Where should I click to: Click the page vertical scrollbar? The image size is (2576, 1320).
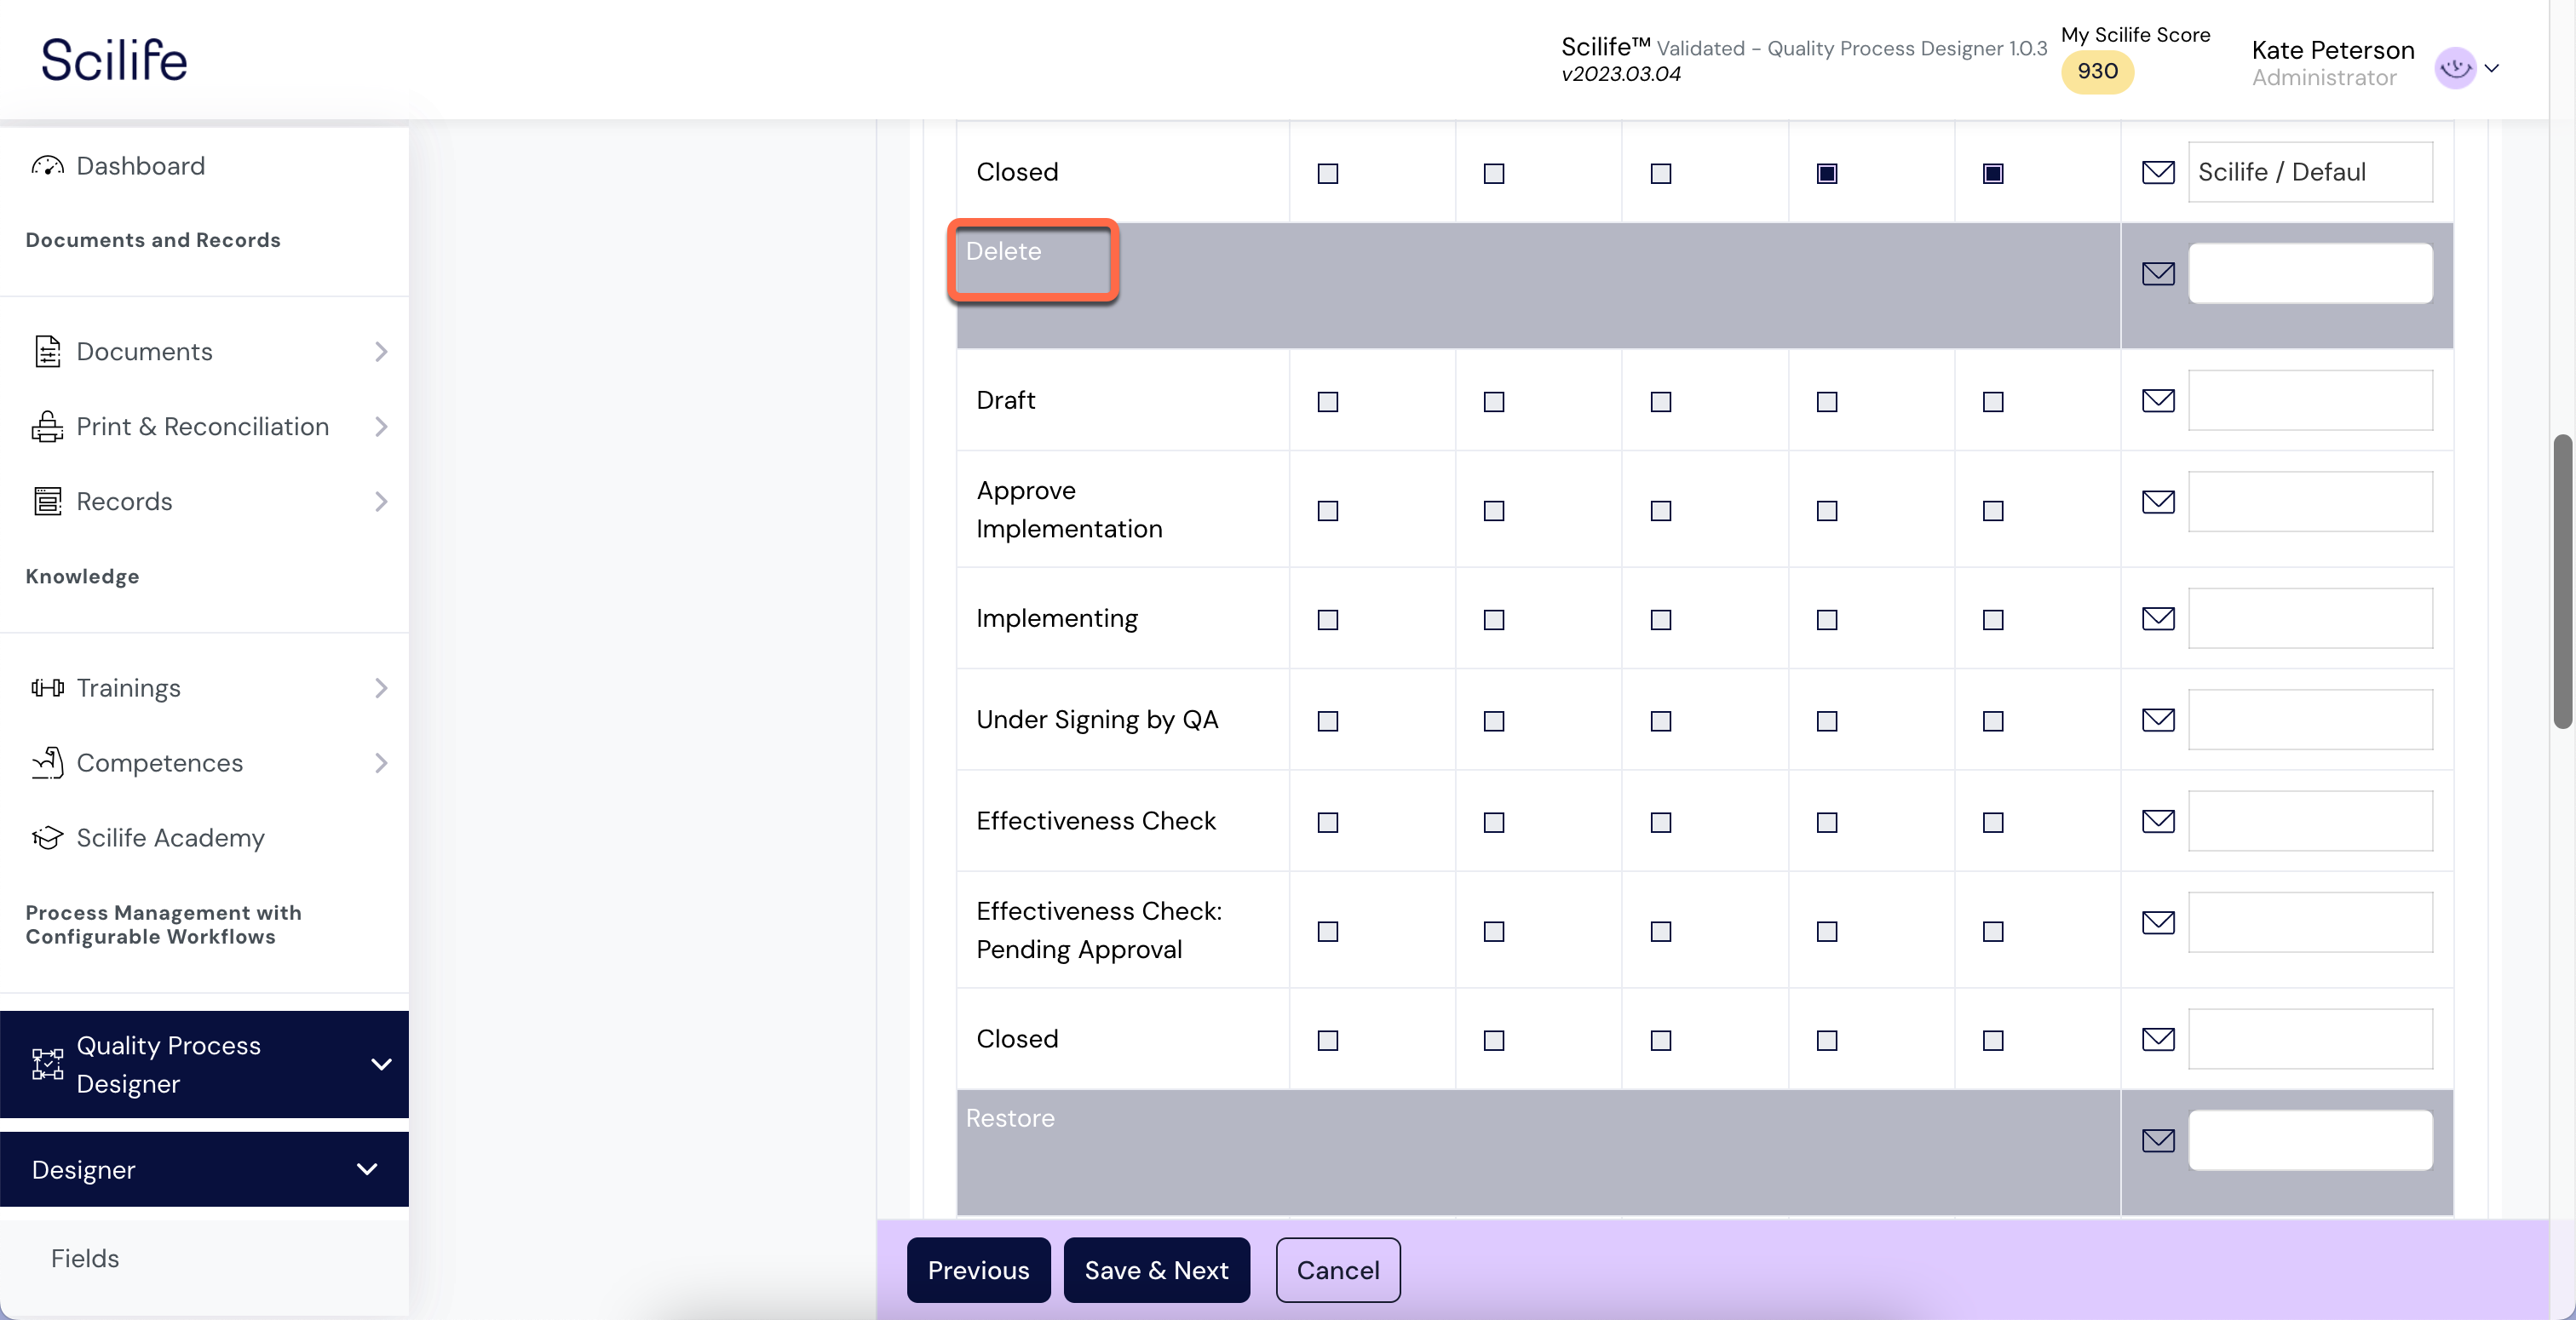click(2562, 581)
